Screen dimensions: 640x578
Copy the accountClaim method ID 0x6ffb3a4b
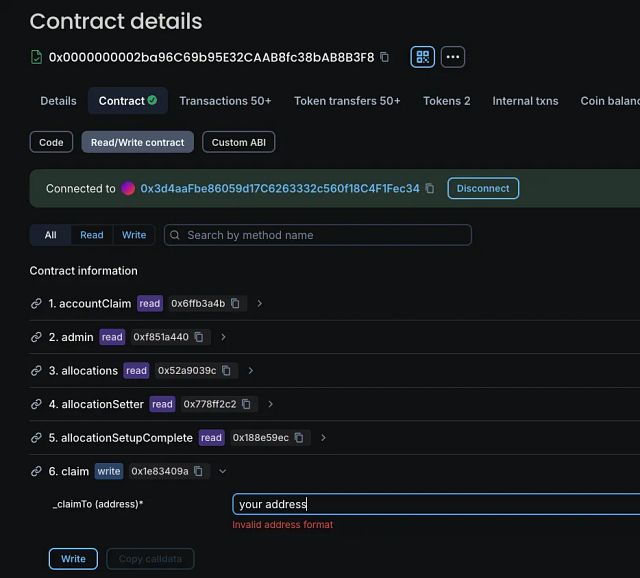[236, 303]
